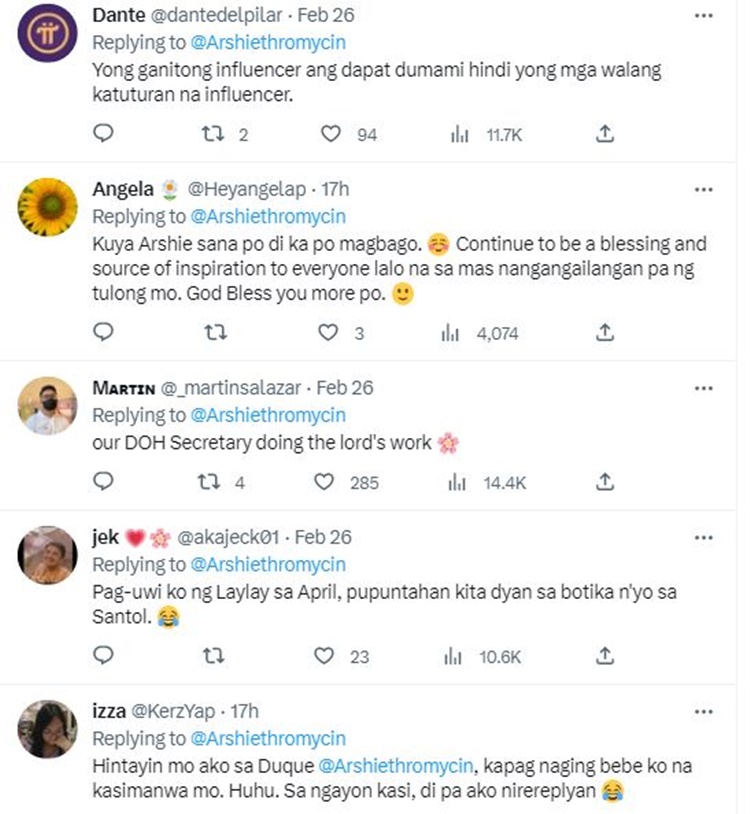
Task: Share Dante's tweet
Action: 605,133
